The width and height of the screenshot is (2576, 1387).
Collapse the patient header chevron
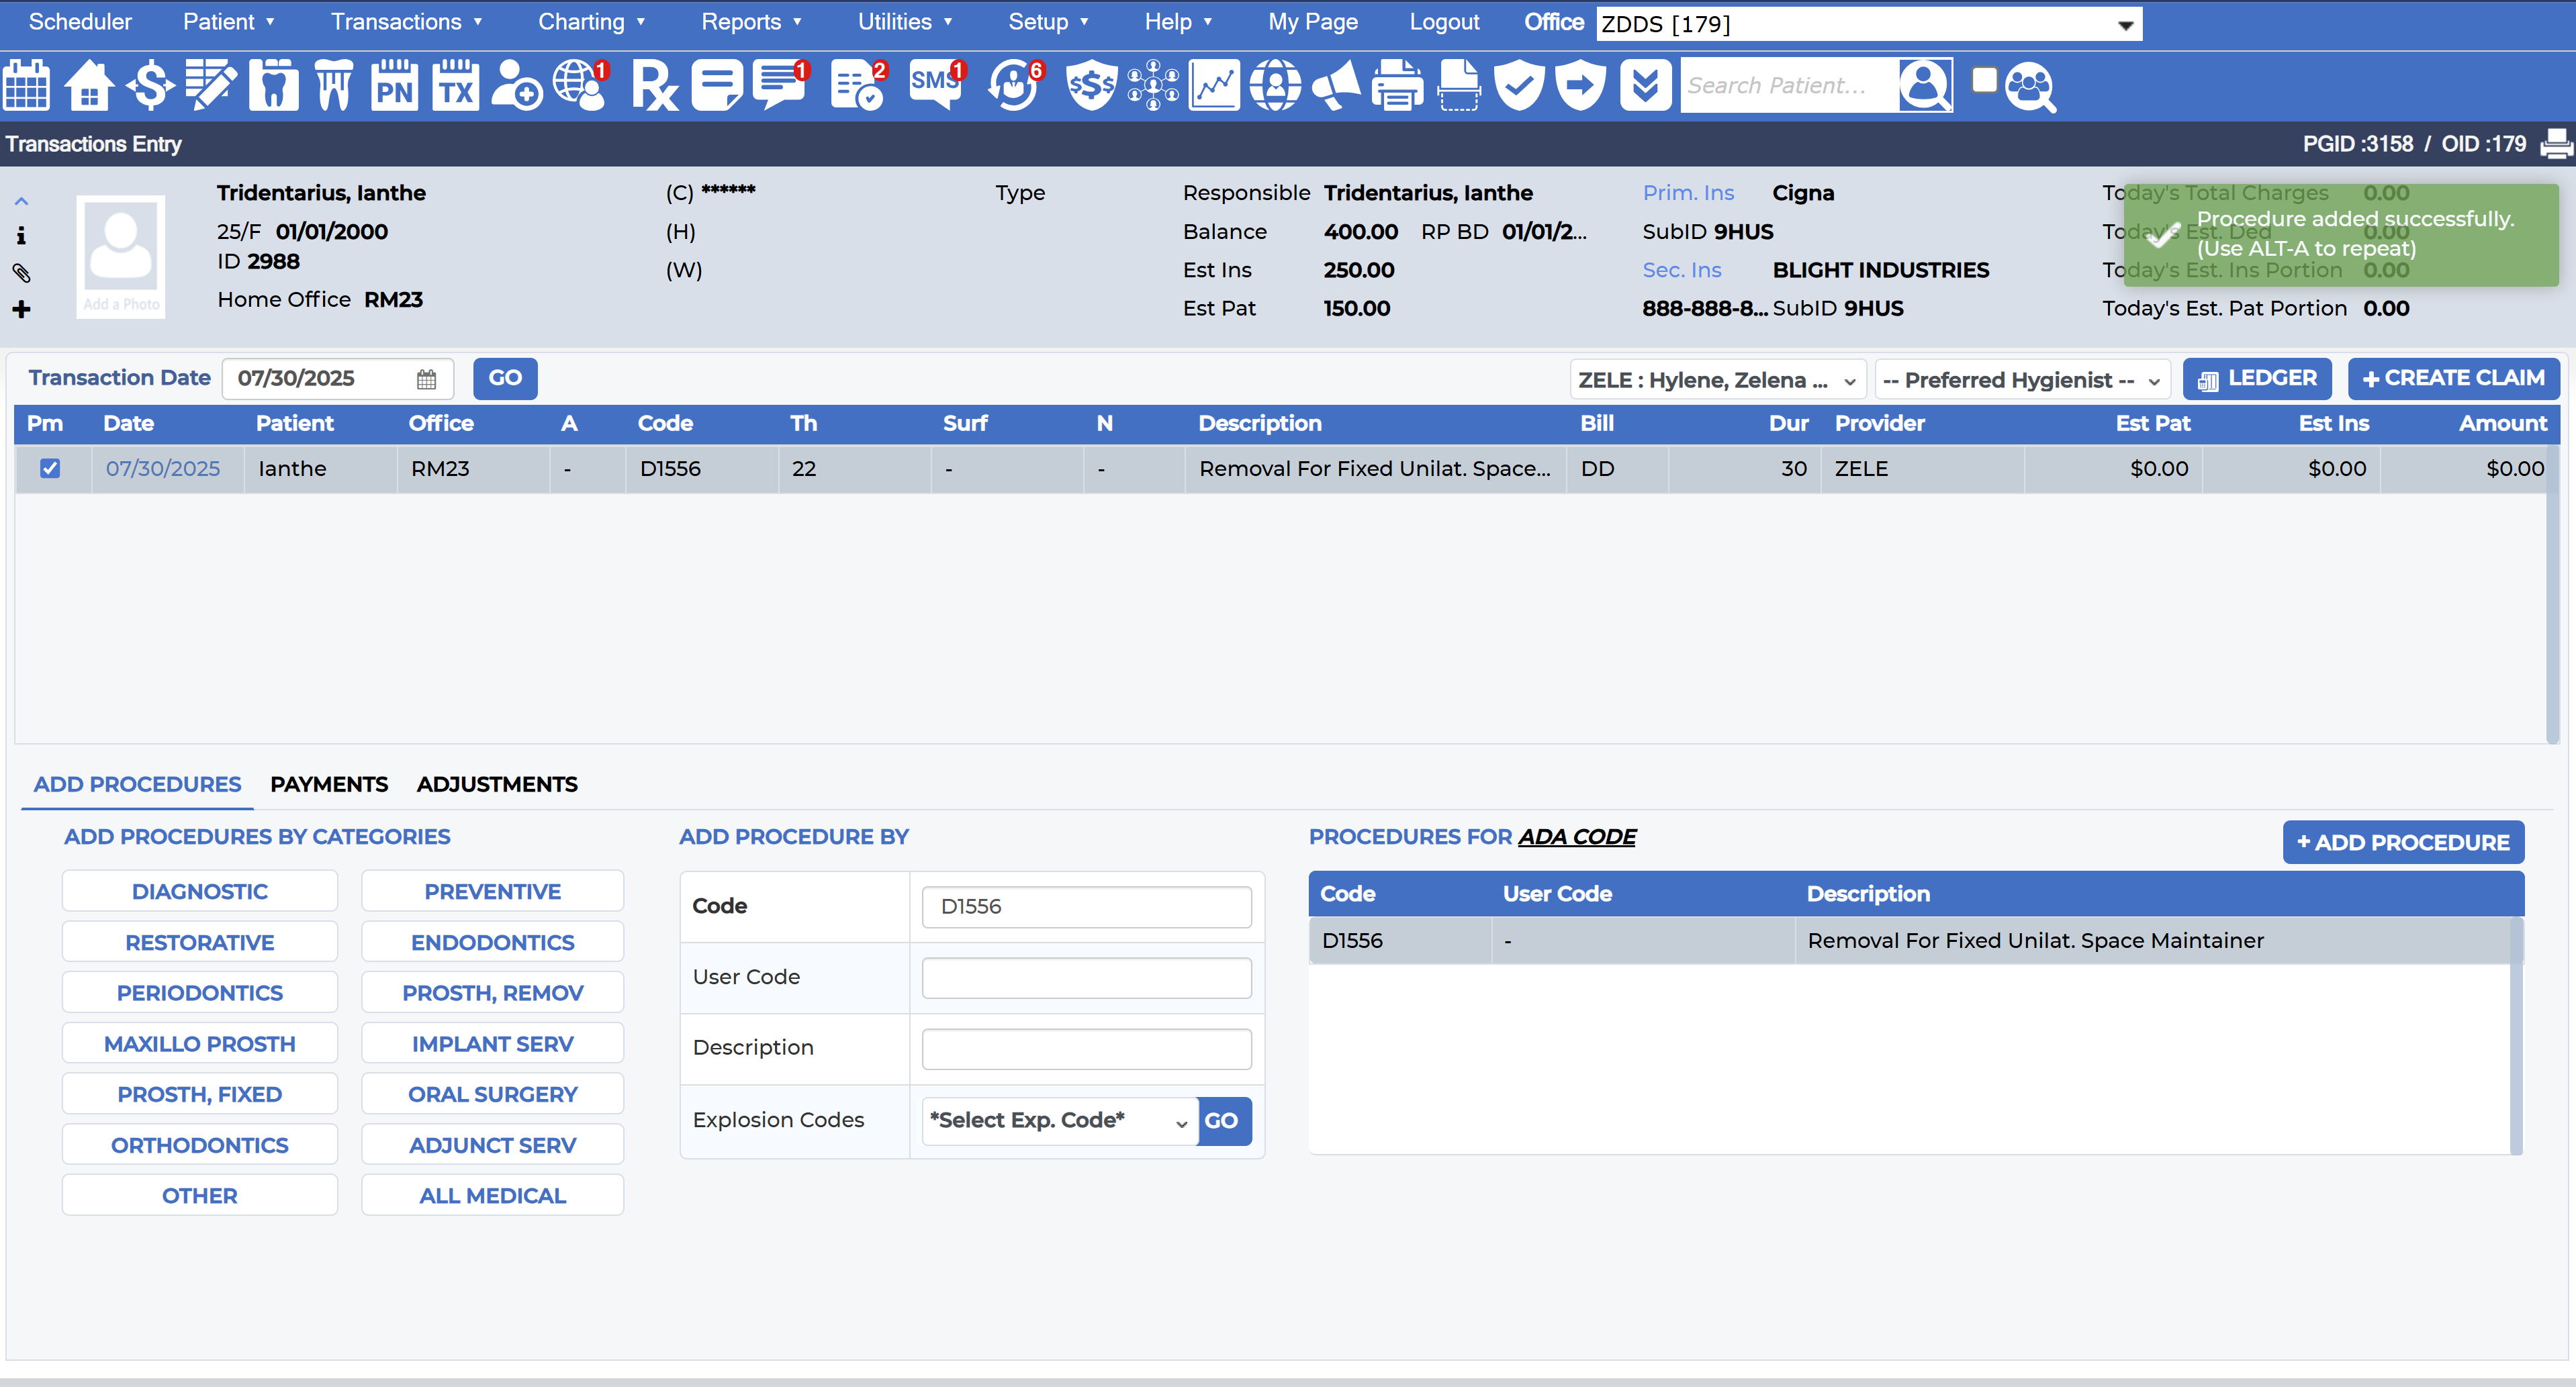click(x=21, y=201)
